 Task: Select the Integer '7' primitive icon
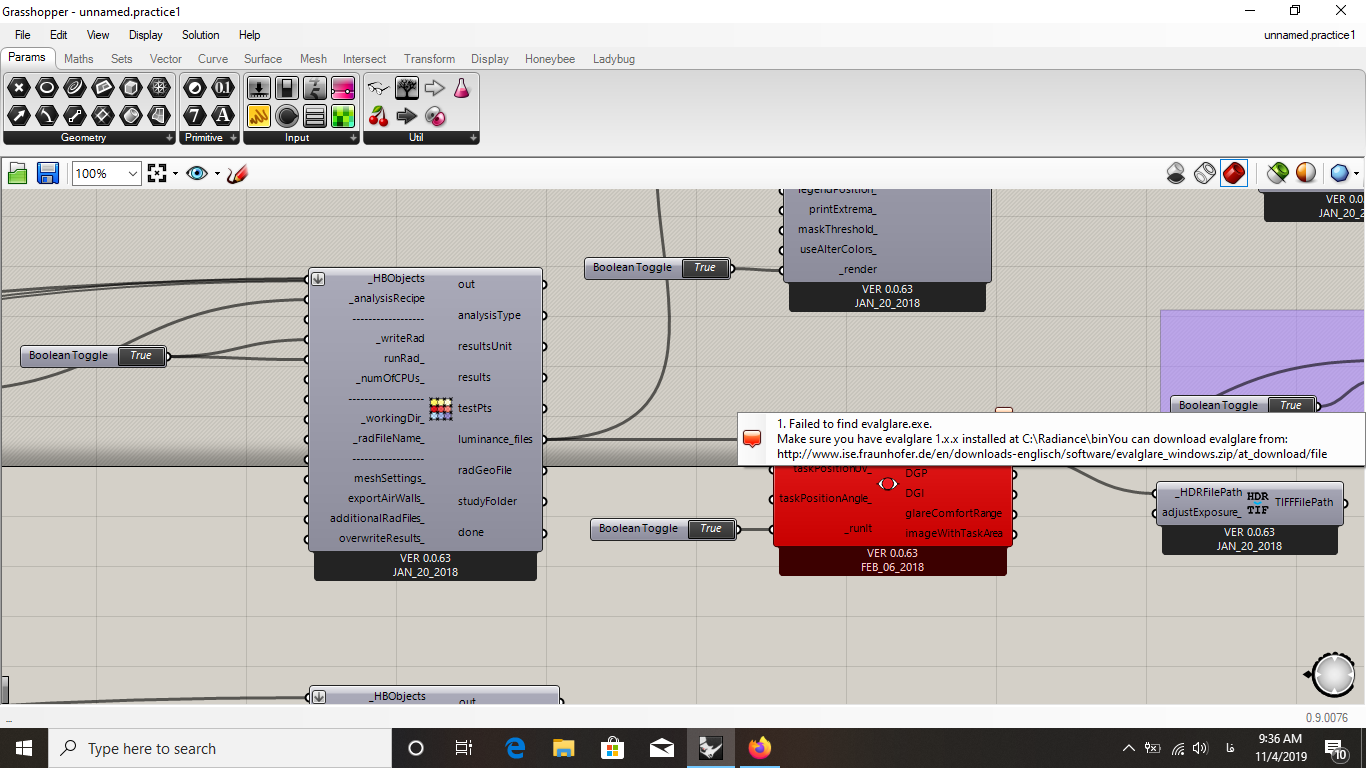(195, 116)
